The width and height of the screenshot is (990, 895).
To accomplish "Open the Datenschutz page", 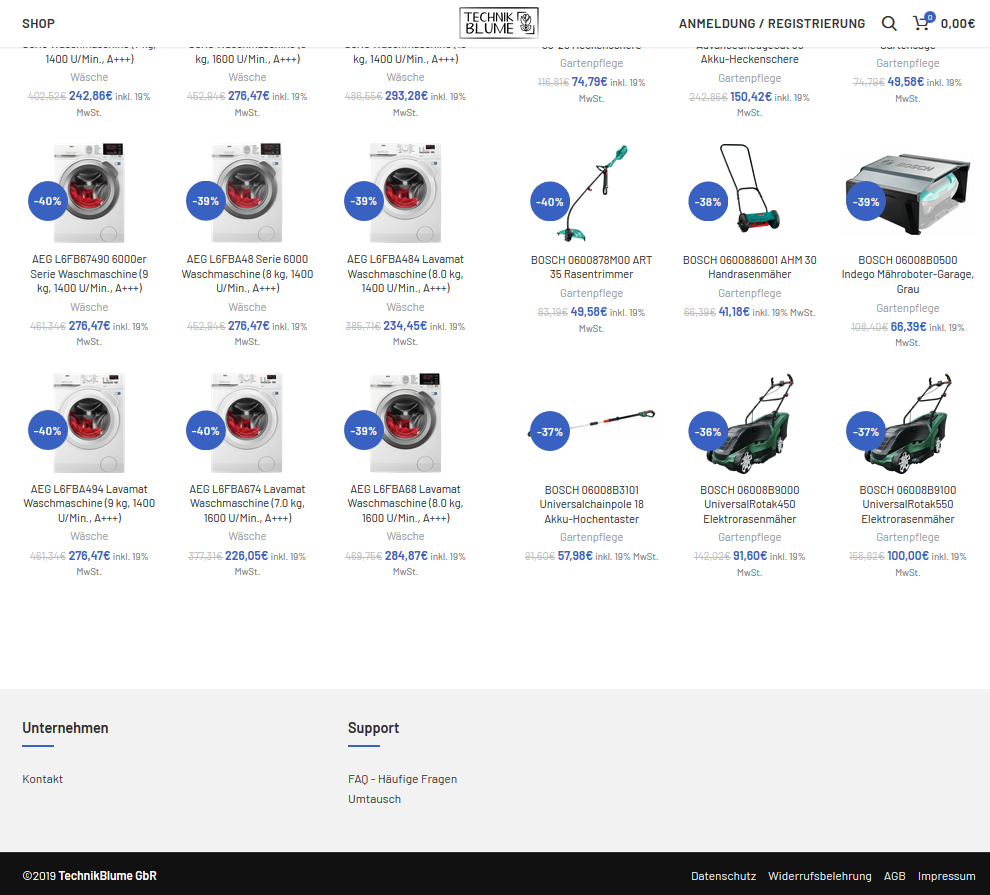I will click(724, 876).
